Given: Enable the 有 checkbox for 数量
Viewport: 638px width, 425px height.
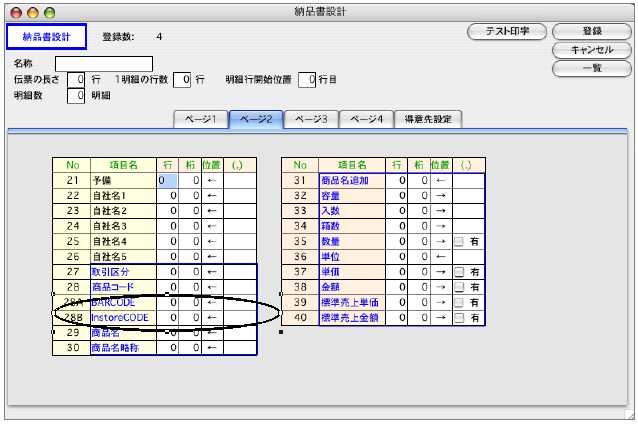Looking at the screenshot, I should (x=459, y=241).
